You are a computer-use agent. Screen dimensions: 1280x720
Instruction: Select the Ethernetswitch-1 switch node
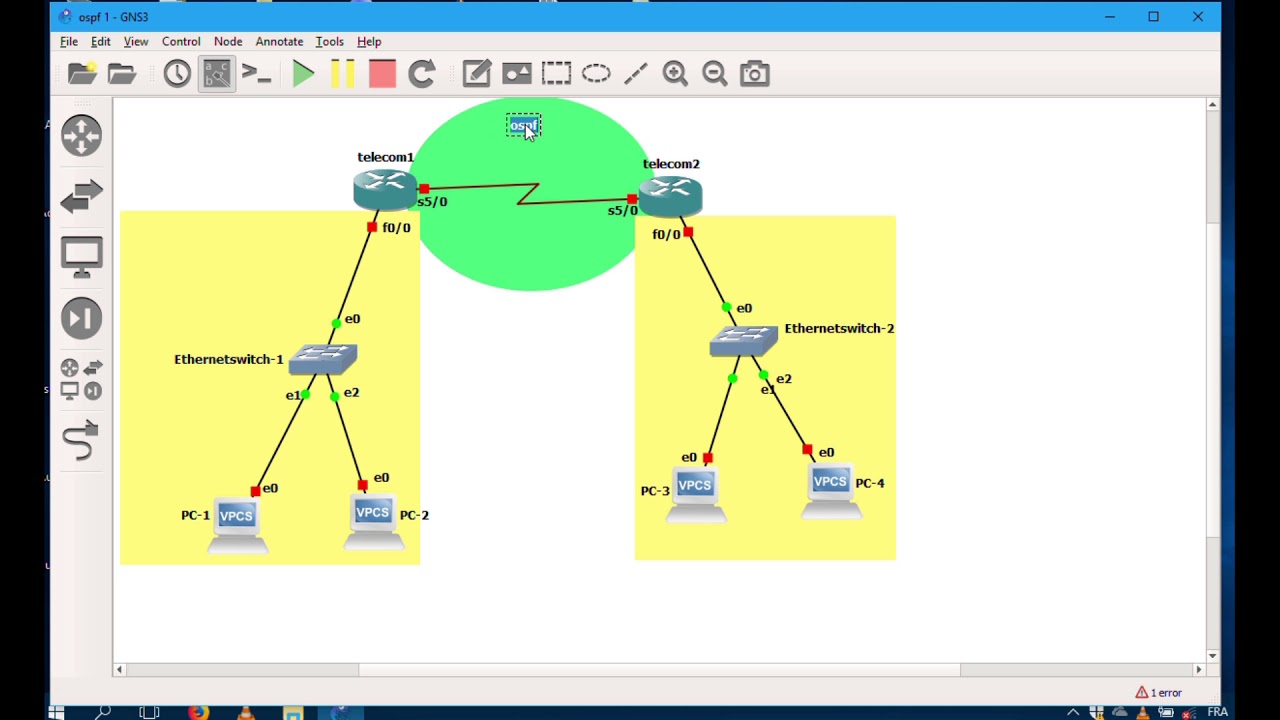pos(323,359)
